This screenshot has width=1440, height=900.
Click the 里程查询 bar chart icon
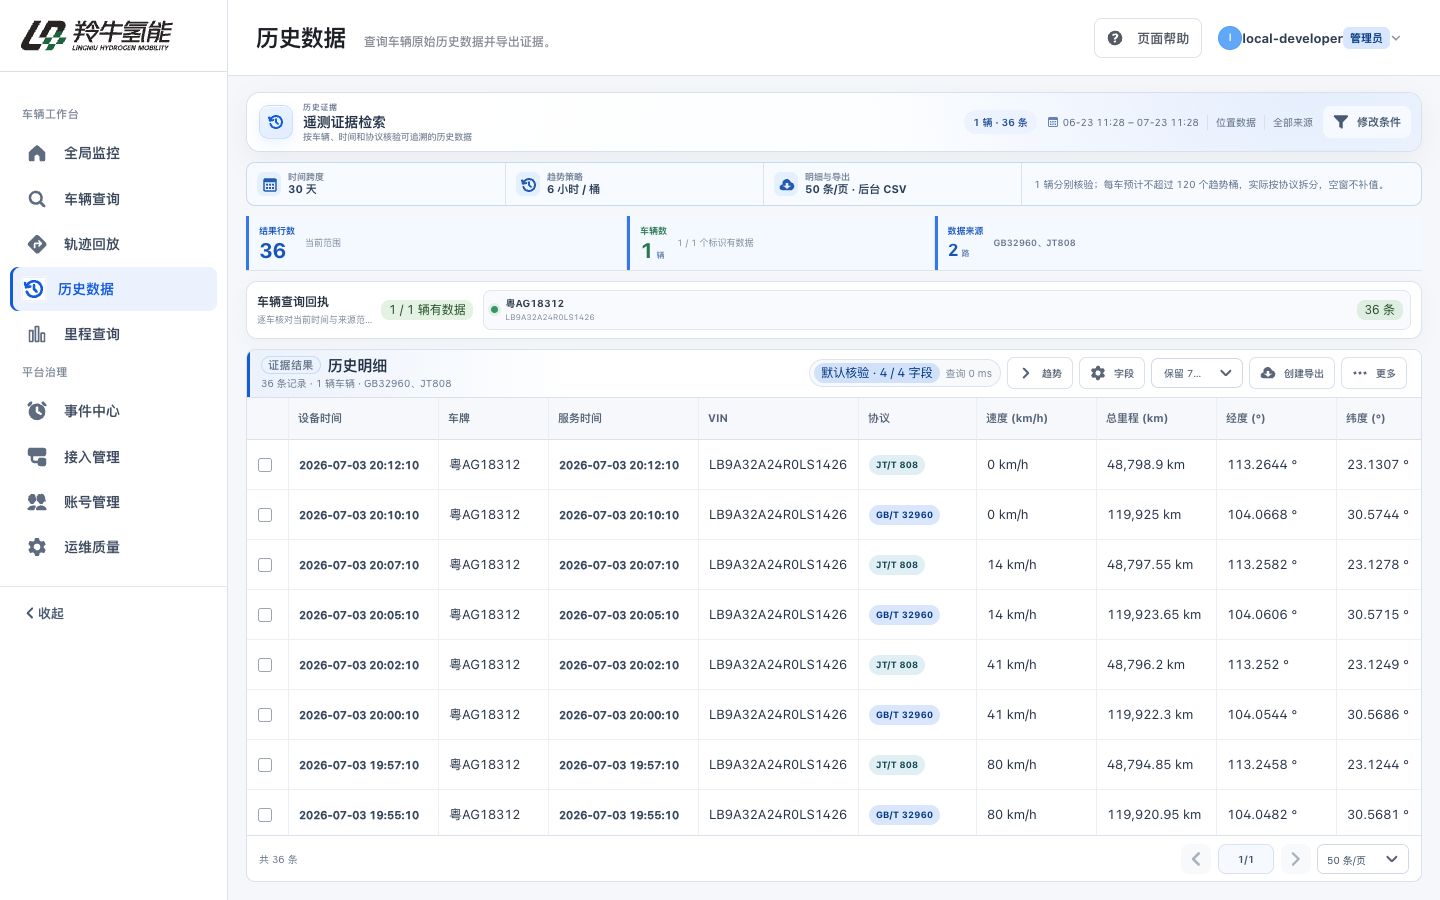coord(37,334)
